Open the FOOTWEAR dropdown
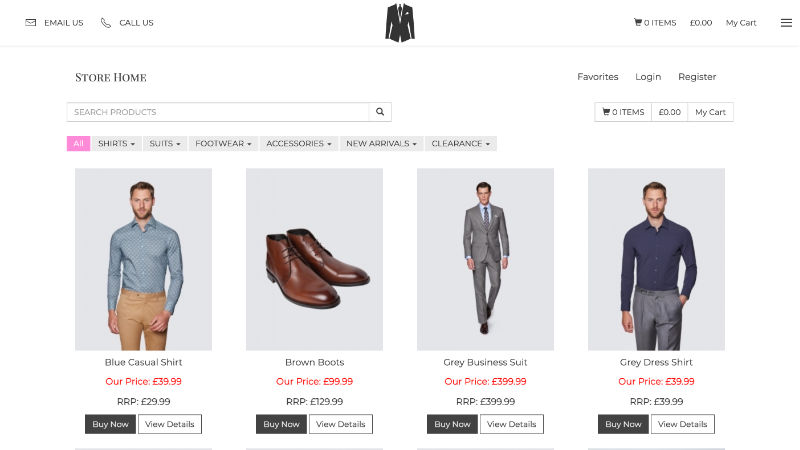The width and height of the screenshot is (800, 450). pos(223,143)
